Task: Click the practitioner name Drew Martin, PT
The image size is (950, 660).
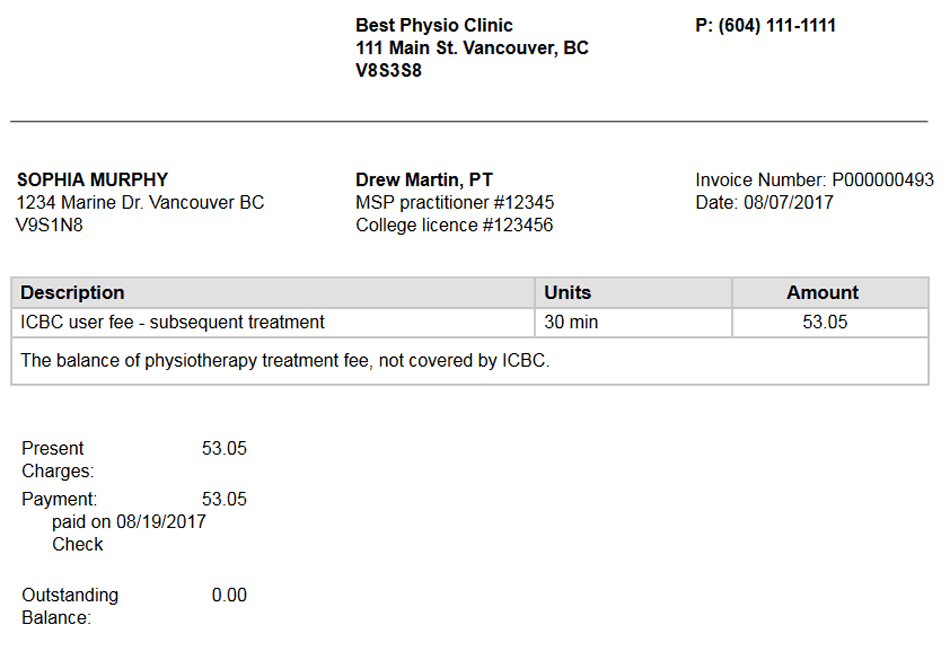Action: pyautogui.click(x=424, y=180)
